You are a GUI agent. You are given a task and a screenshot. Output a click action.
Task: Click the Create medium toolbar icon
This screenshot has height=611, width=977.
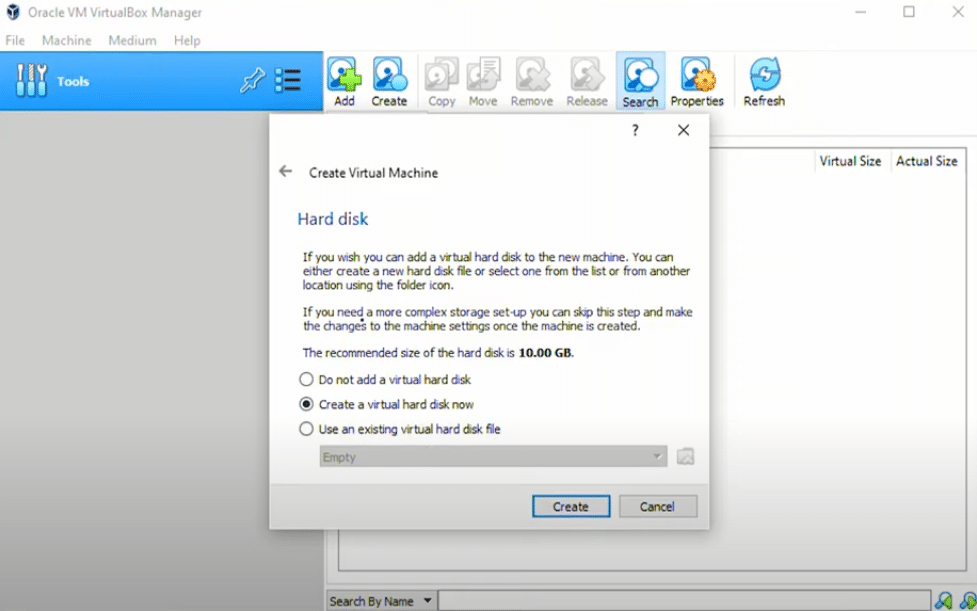[x=389, y=81]
